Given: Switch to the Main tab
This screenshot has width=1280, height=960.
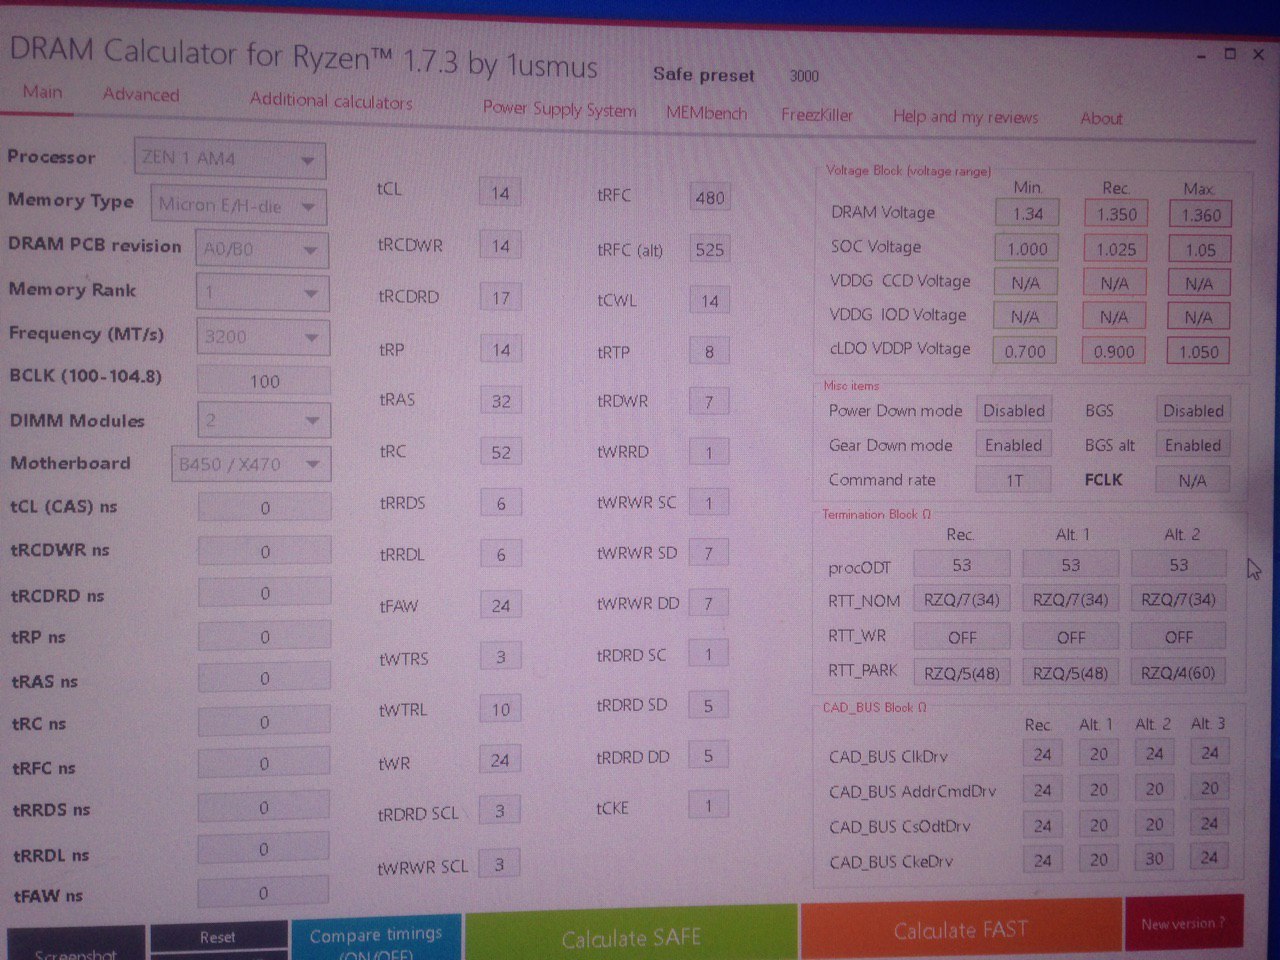Looking at the screenshot, I should point(42,92).
